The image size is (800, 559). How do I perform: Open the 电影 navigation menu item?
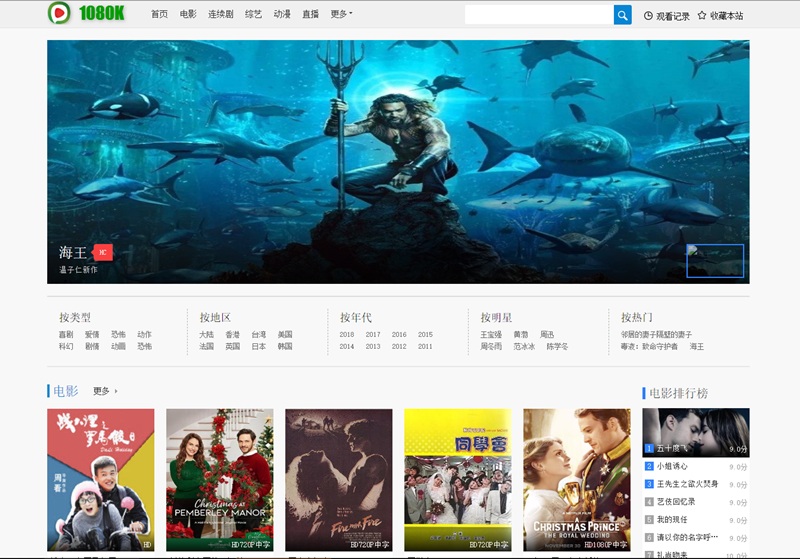[188, 15]
